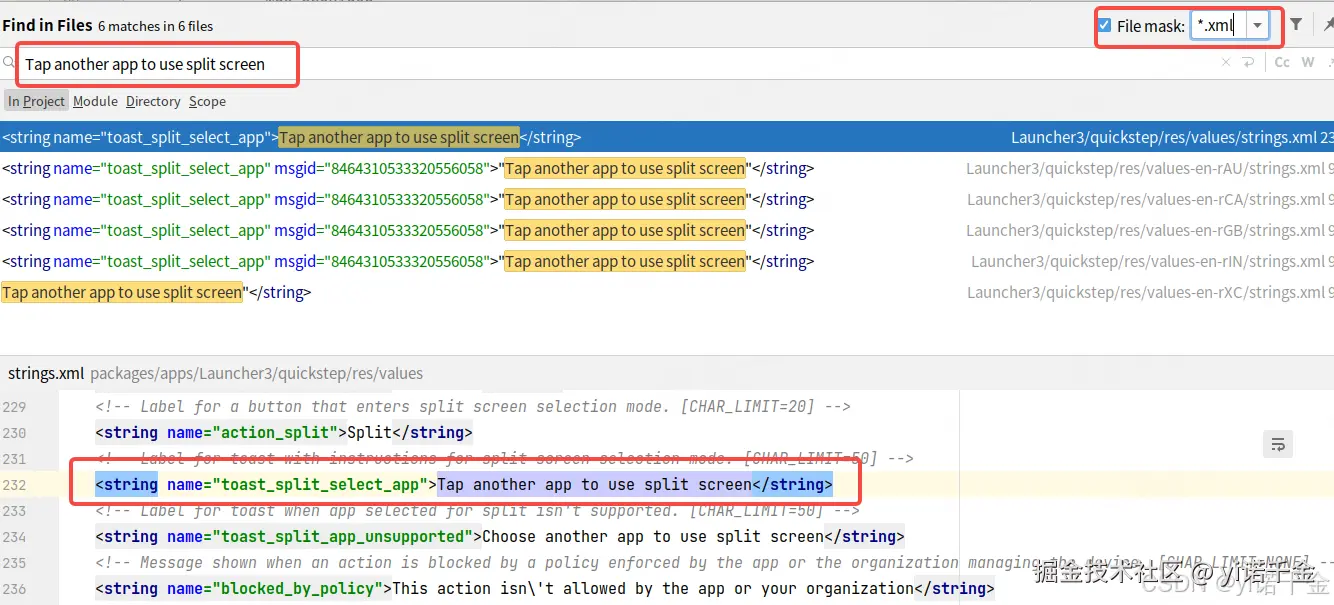The height and width of the screenshot is (605, 1334).
Task: Toggle the W whole words option
Action: click(x=1308, y=62)
